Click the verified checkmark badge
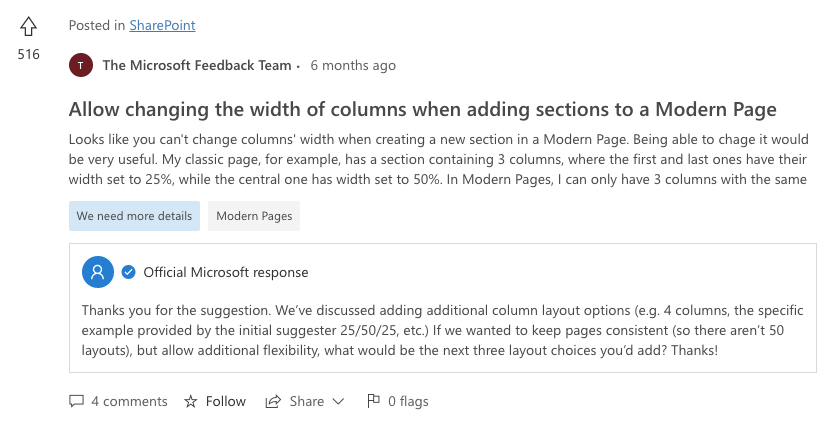The width and height of the screenshot is (834, 424). [128, 272]
